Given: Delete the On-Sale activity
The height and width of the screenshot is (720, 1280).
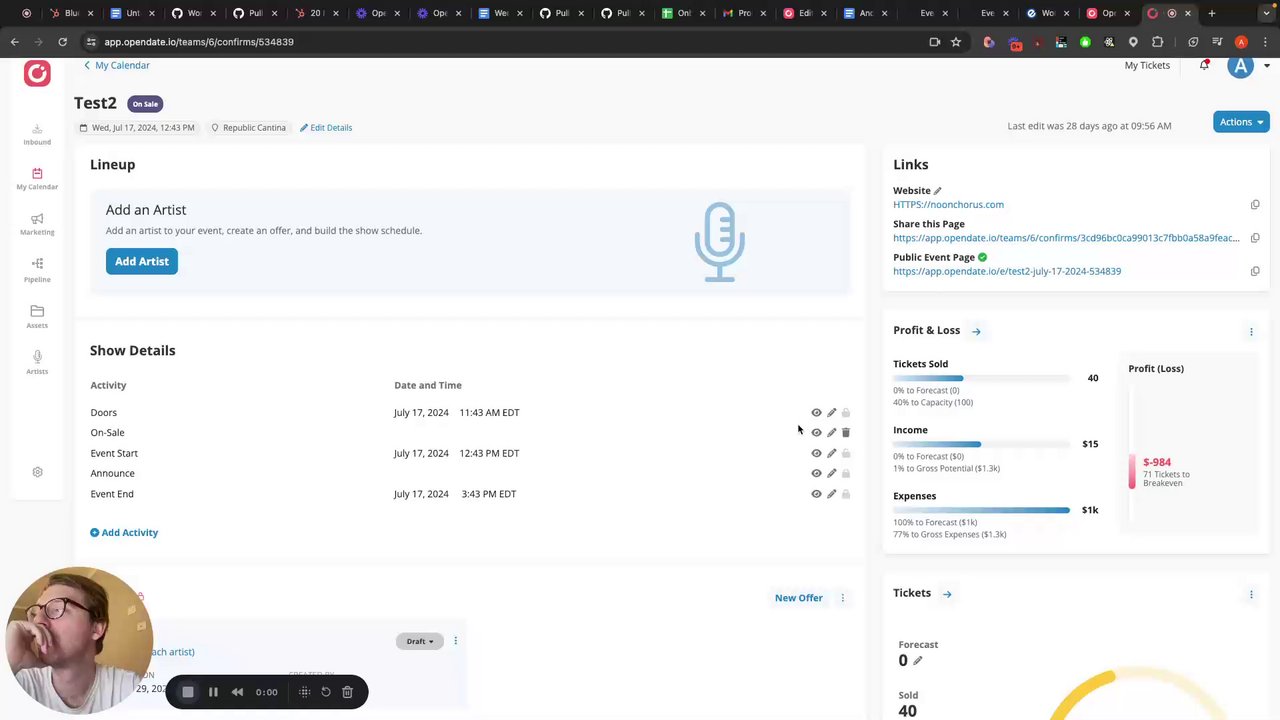Looking at the screenshot, I should click(x=845, y=433).
